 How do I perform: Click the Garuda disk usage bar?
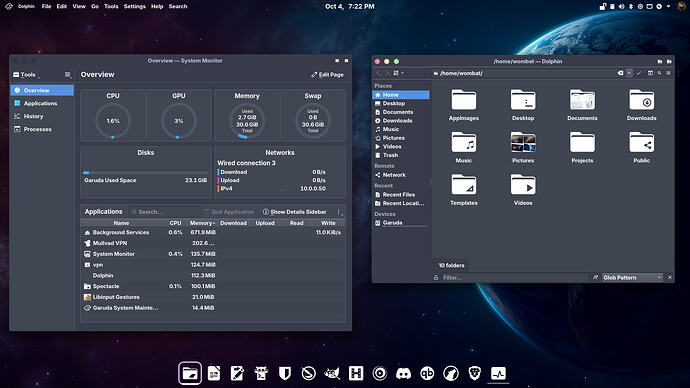pyautogui.click(x=145, y=173)
